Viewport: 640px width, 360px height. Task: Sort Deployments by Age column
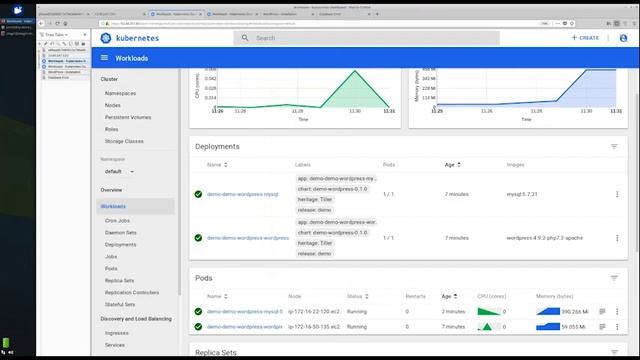point(453,165)
